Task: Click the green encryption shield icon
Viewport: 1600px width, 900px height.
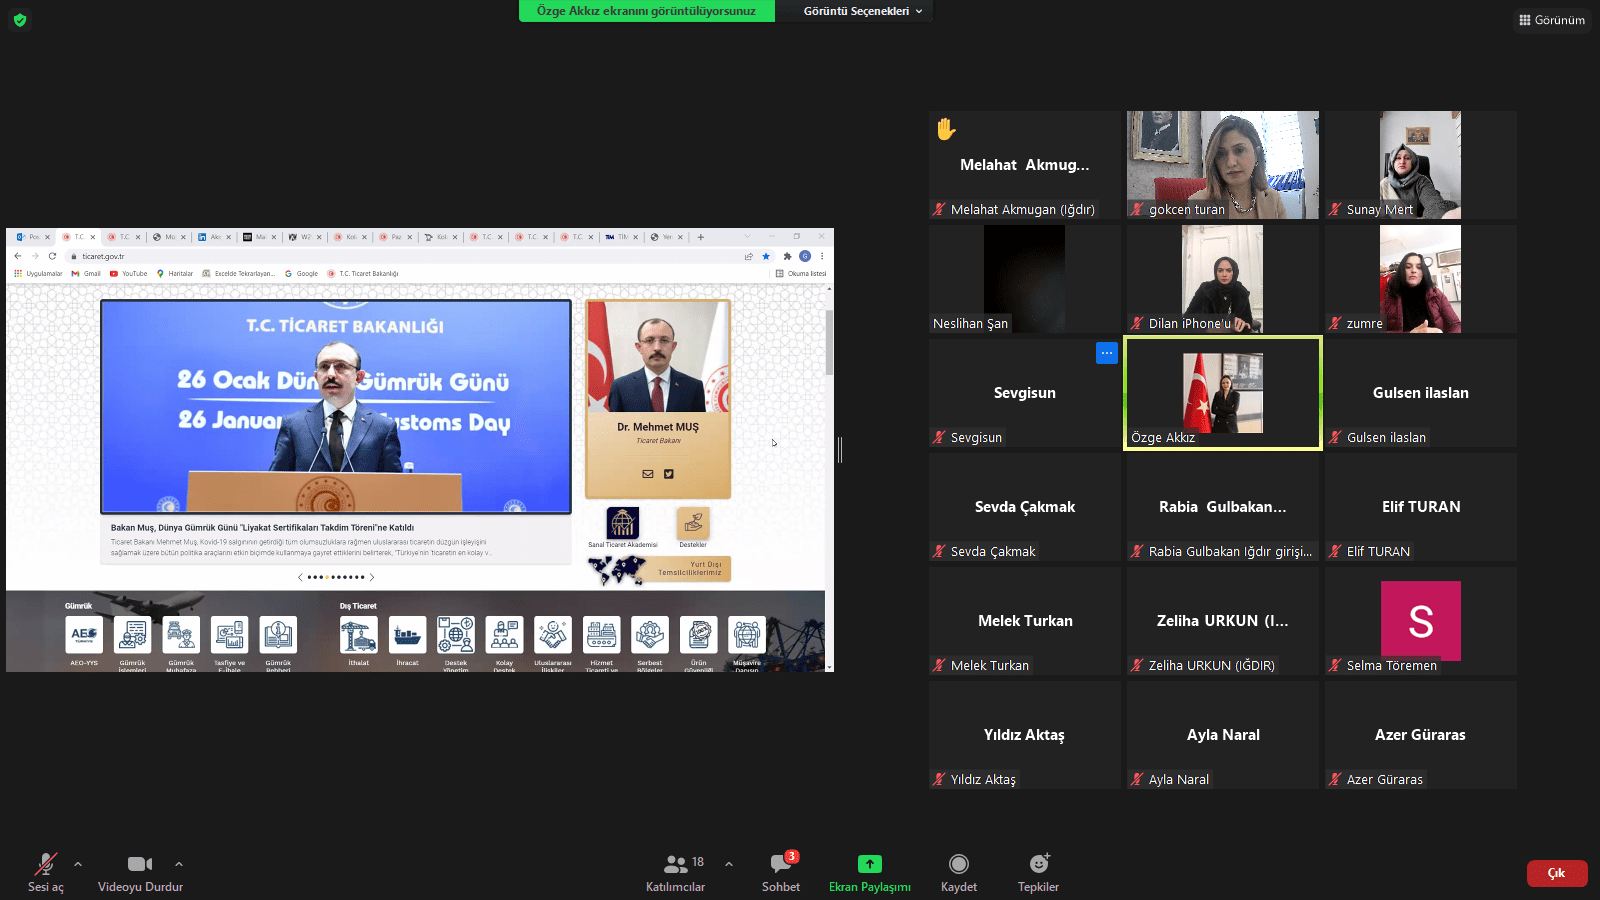Action: click(x=20, y=20)
